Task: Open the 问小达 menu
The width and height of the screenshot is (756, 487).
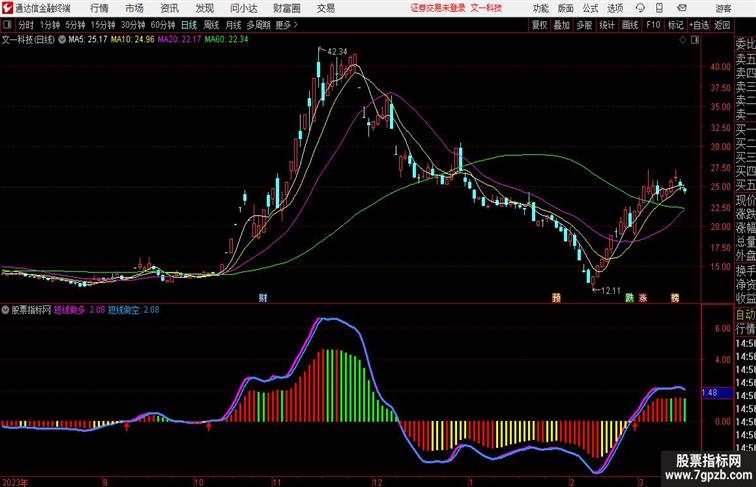Action: click(x=243, y=8)
